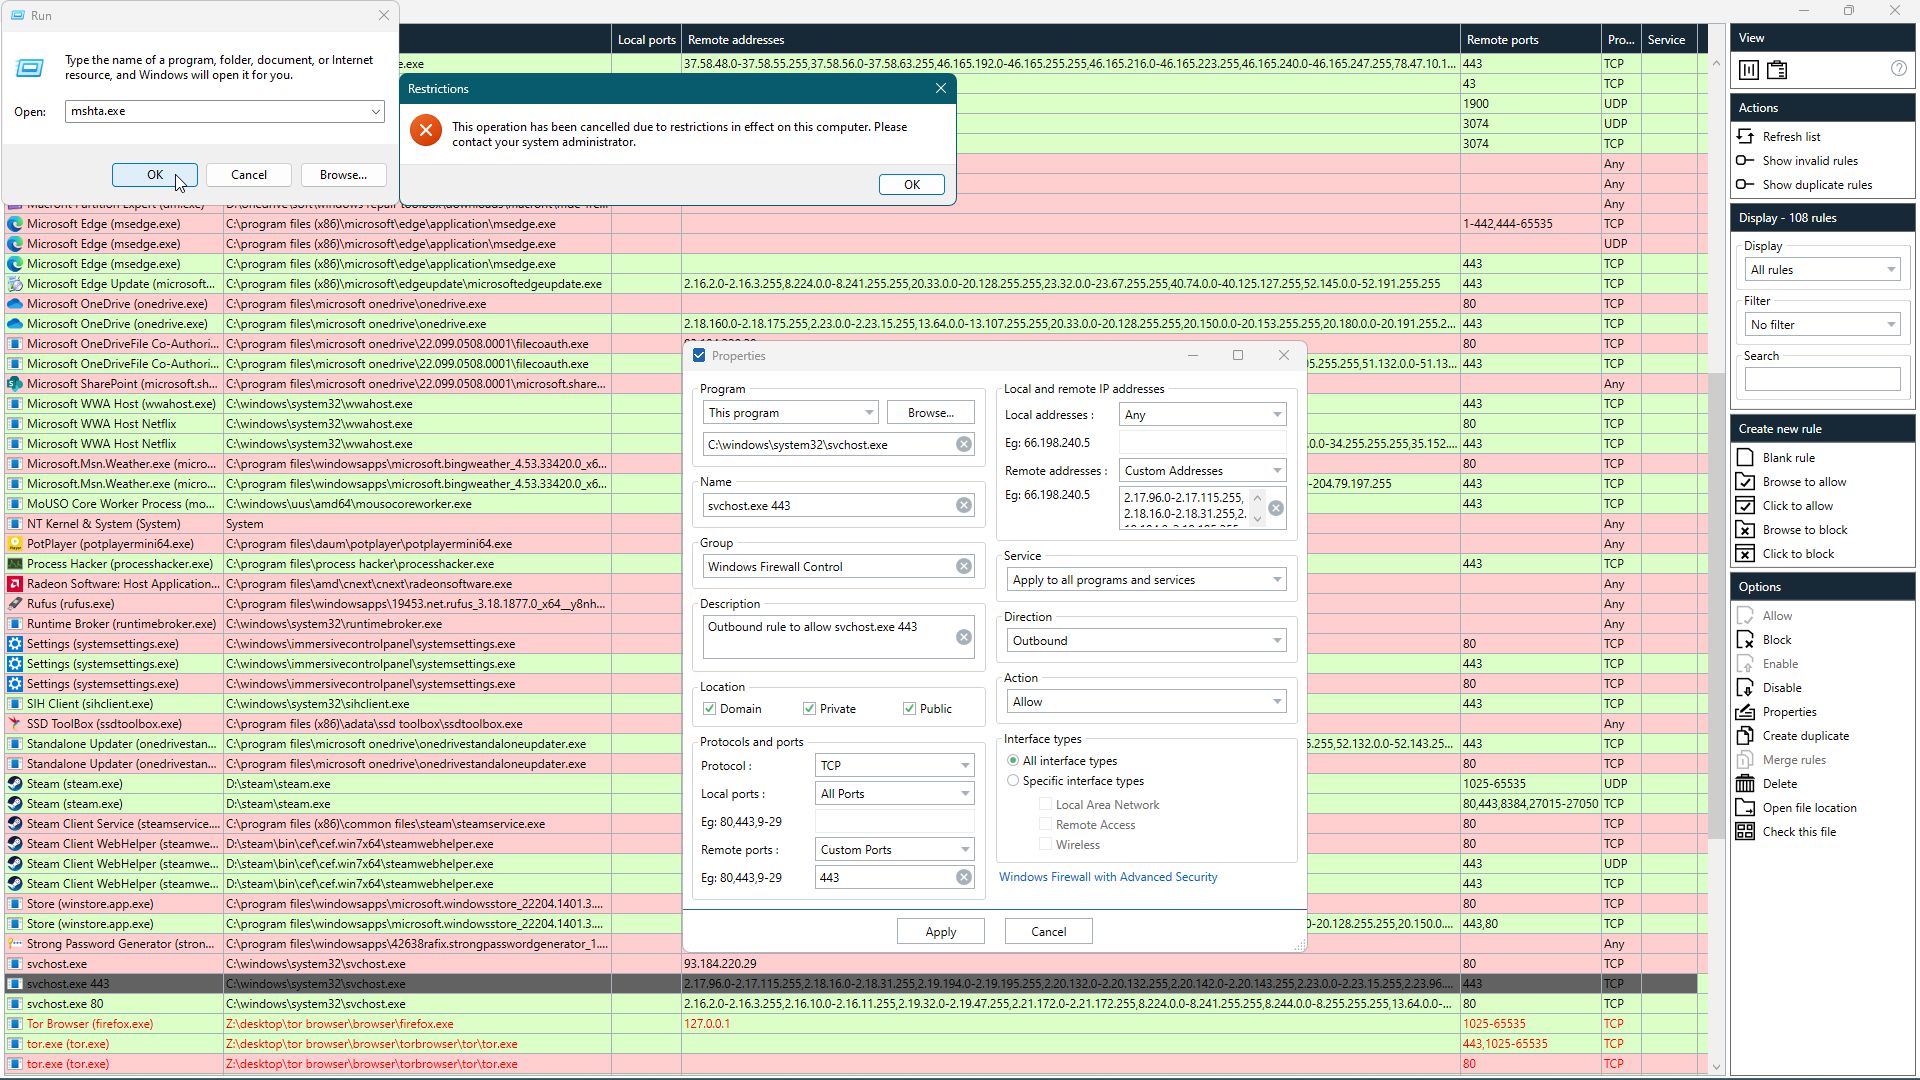
Task: Open the Protocol TCP dropdown
Action: (x=894, y=765)
